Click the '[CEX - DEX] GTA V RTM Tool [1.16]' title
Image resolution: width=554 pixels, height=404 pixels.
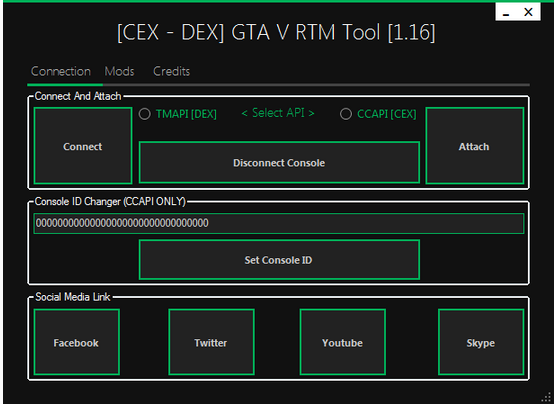pyautogui.click(x=276, y=33)
